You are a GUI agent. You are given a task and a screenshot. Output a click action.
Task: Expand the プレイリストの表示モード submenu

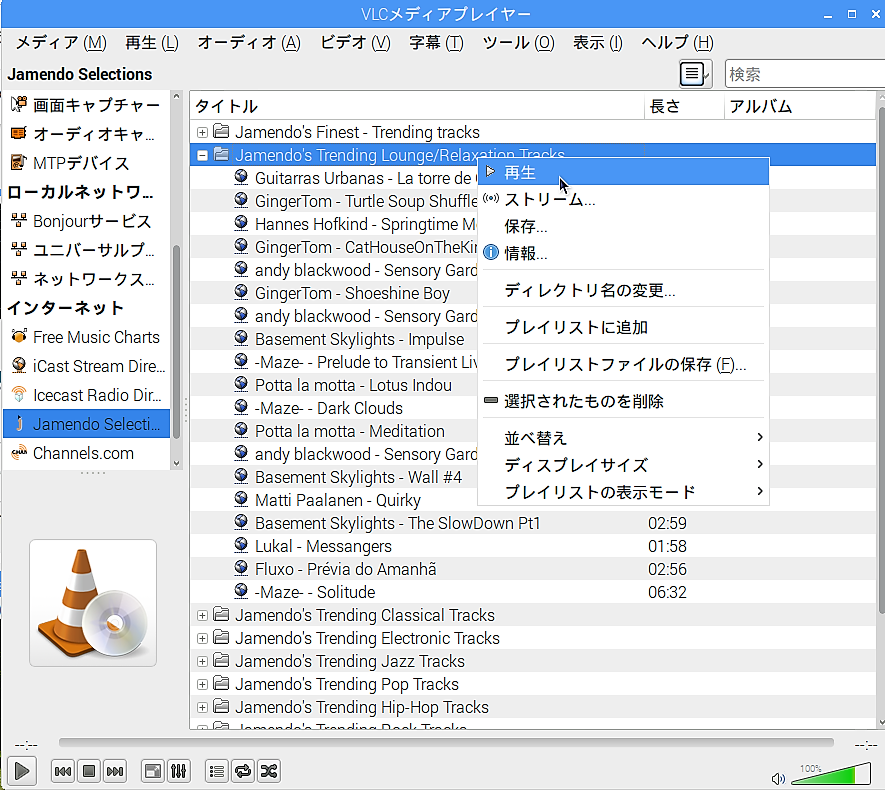pos(623,492)
